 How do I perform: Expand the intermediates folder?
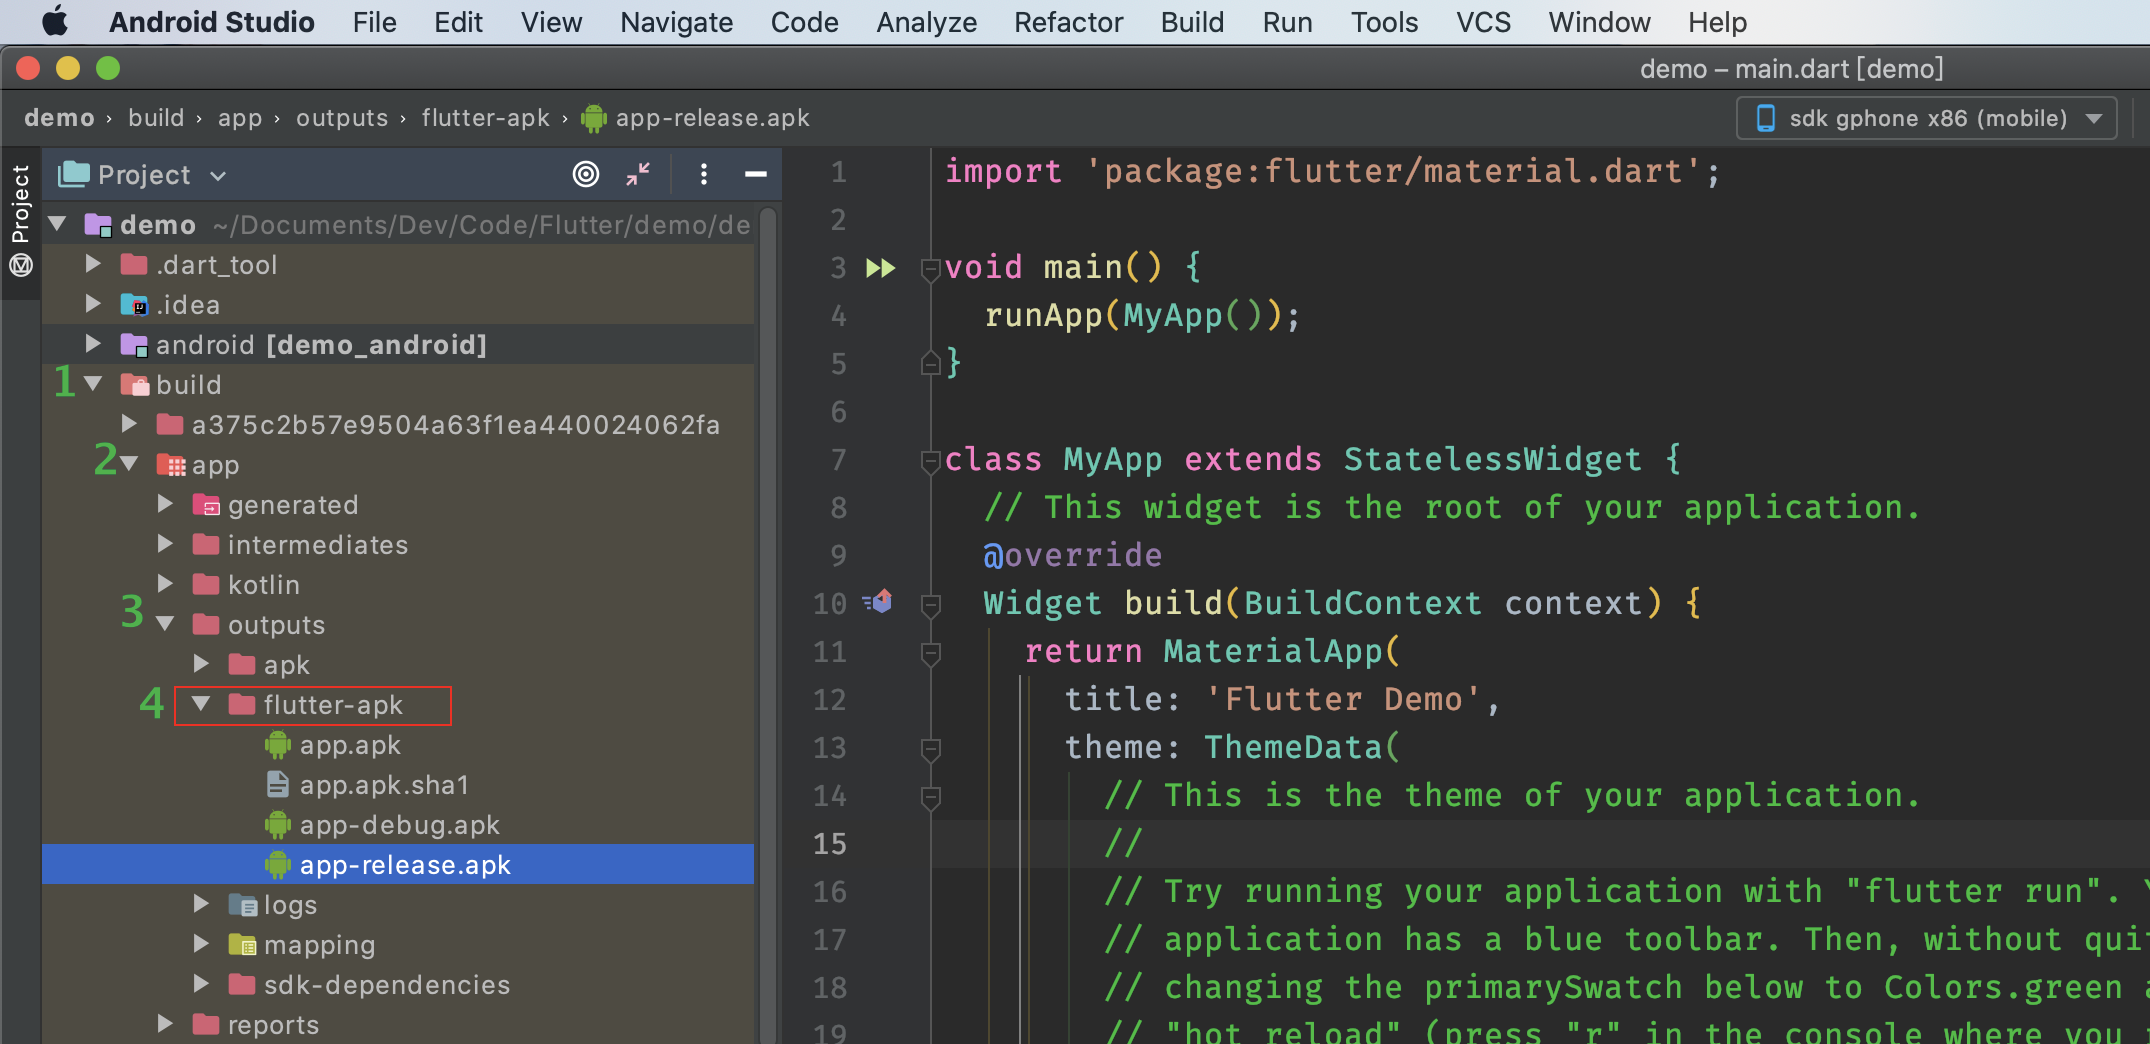click(x=165, y=544)
